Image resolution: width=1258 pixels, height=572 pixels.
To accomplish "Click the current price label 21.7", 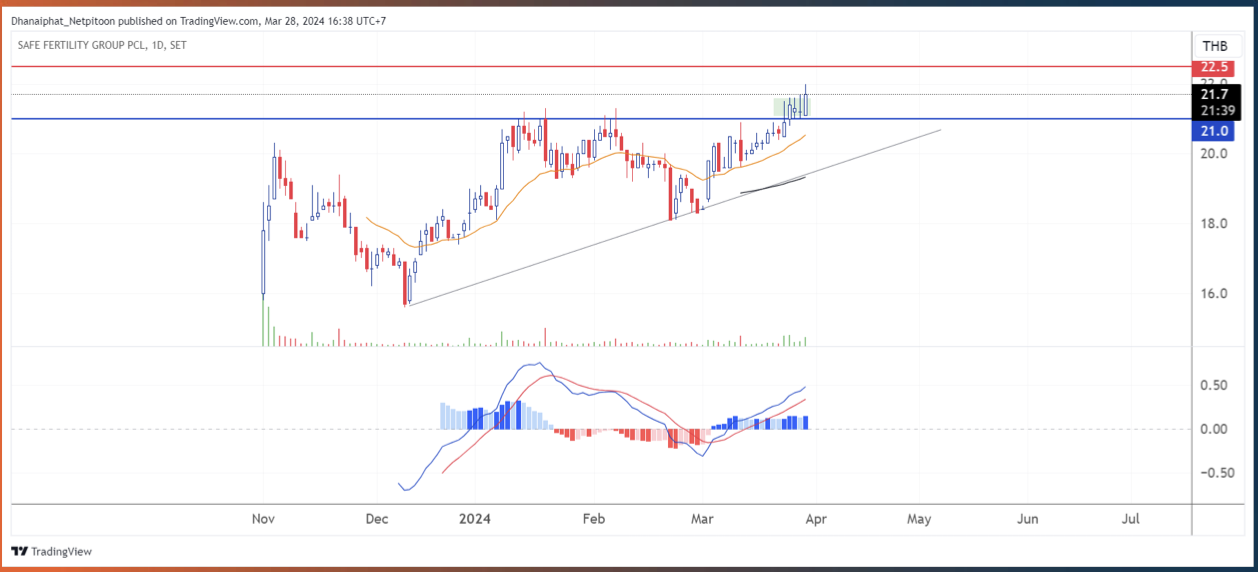I will (1214, 94).
